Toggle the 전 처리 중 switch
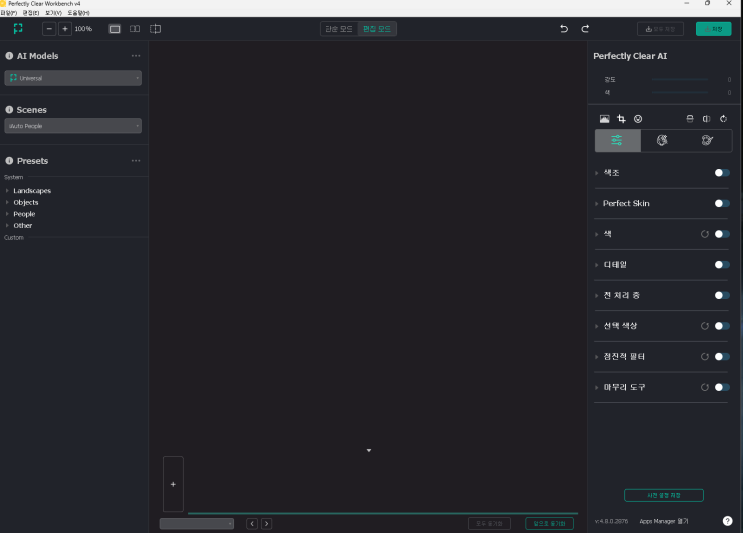This screenshot has height=533, width=743. pyautogui.click(x=722, y=296)
